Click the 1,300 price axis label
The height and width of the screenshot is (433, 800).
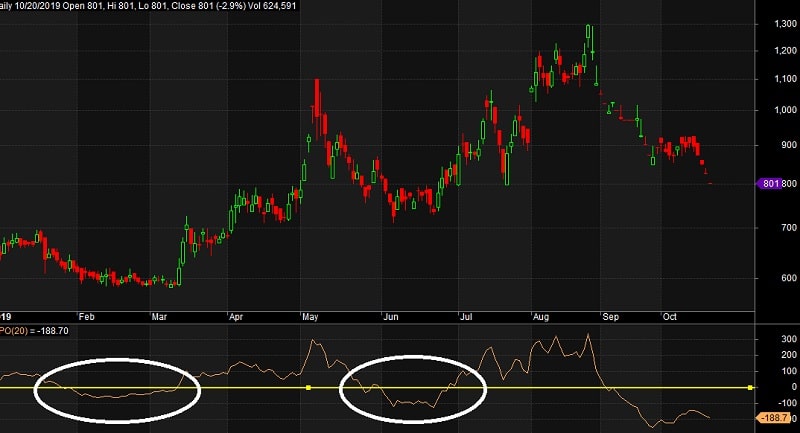point(786,24)
